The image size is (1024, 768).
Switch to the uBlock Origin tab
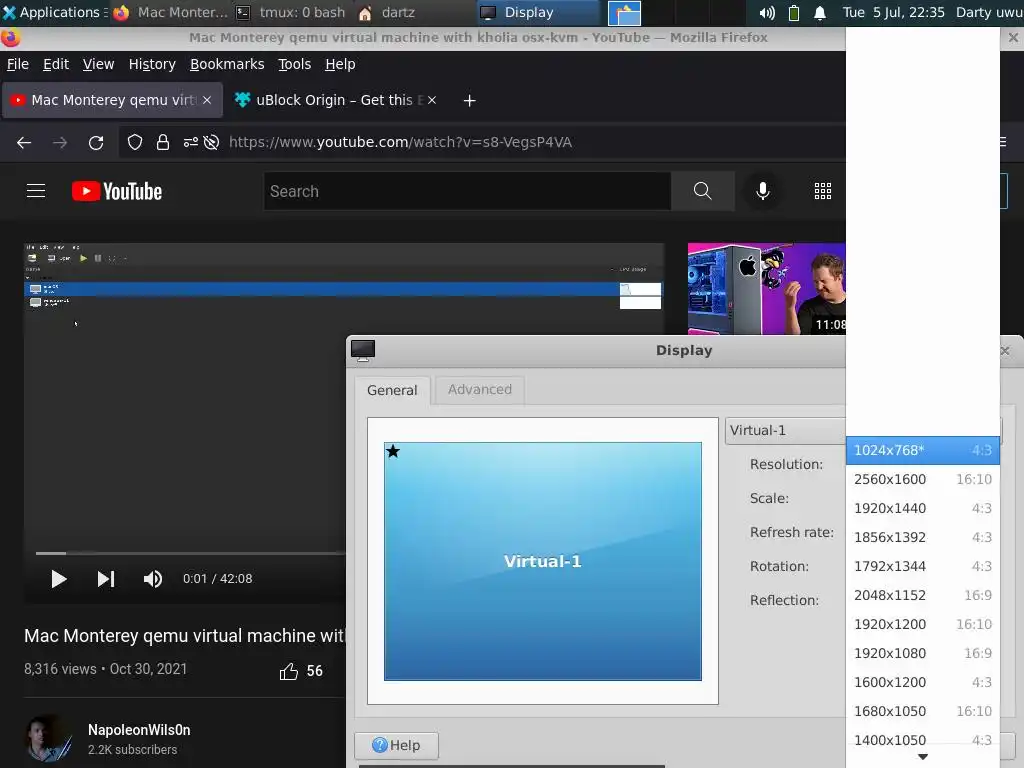point(336,100)
